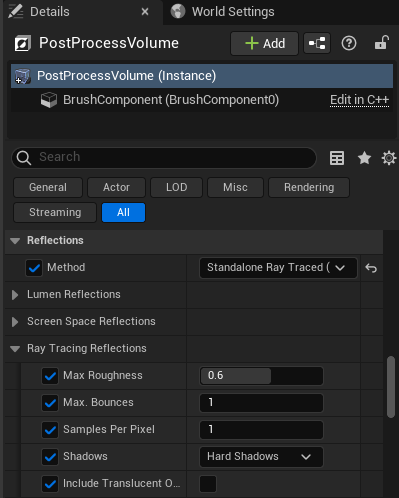This screenshot has height=498, width=399.
Task: Click the Max Roughness 0.6 slider
Action: click(x=261, y=376)
